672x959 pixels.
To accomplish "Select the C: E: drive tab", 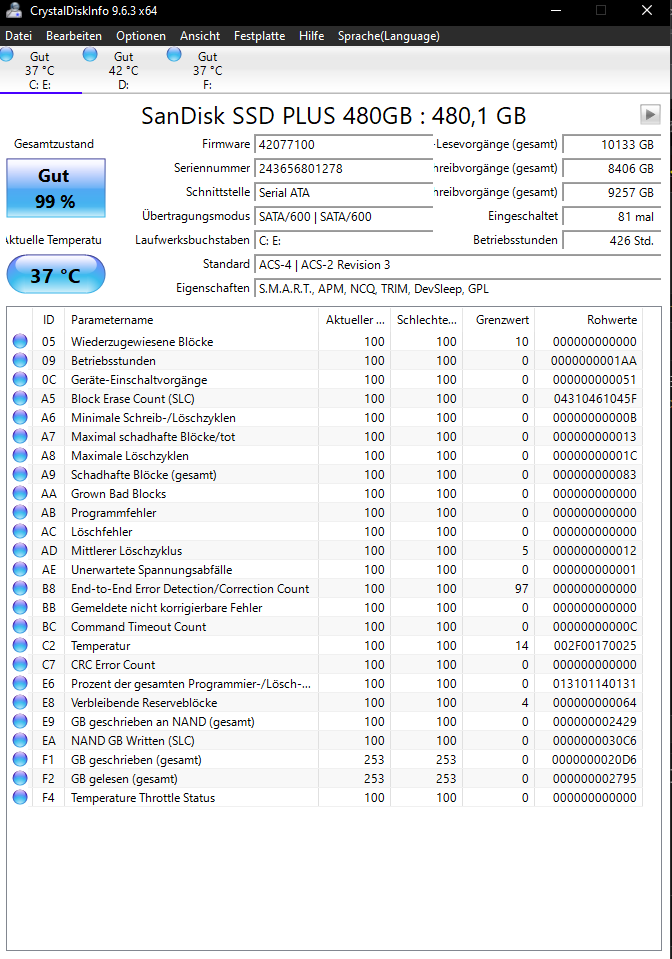I will 40,70.
